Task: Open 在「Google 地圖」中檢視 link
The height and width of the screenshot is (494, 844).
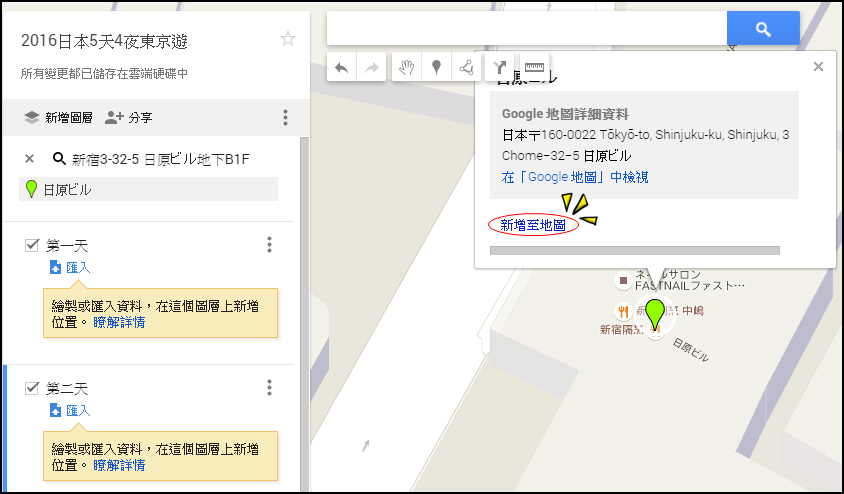Action: [x=575, y=177]
